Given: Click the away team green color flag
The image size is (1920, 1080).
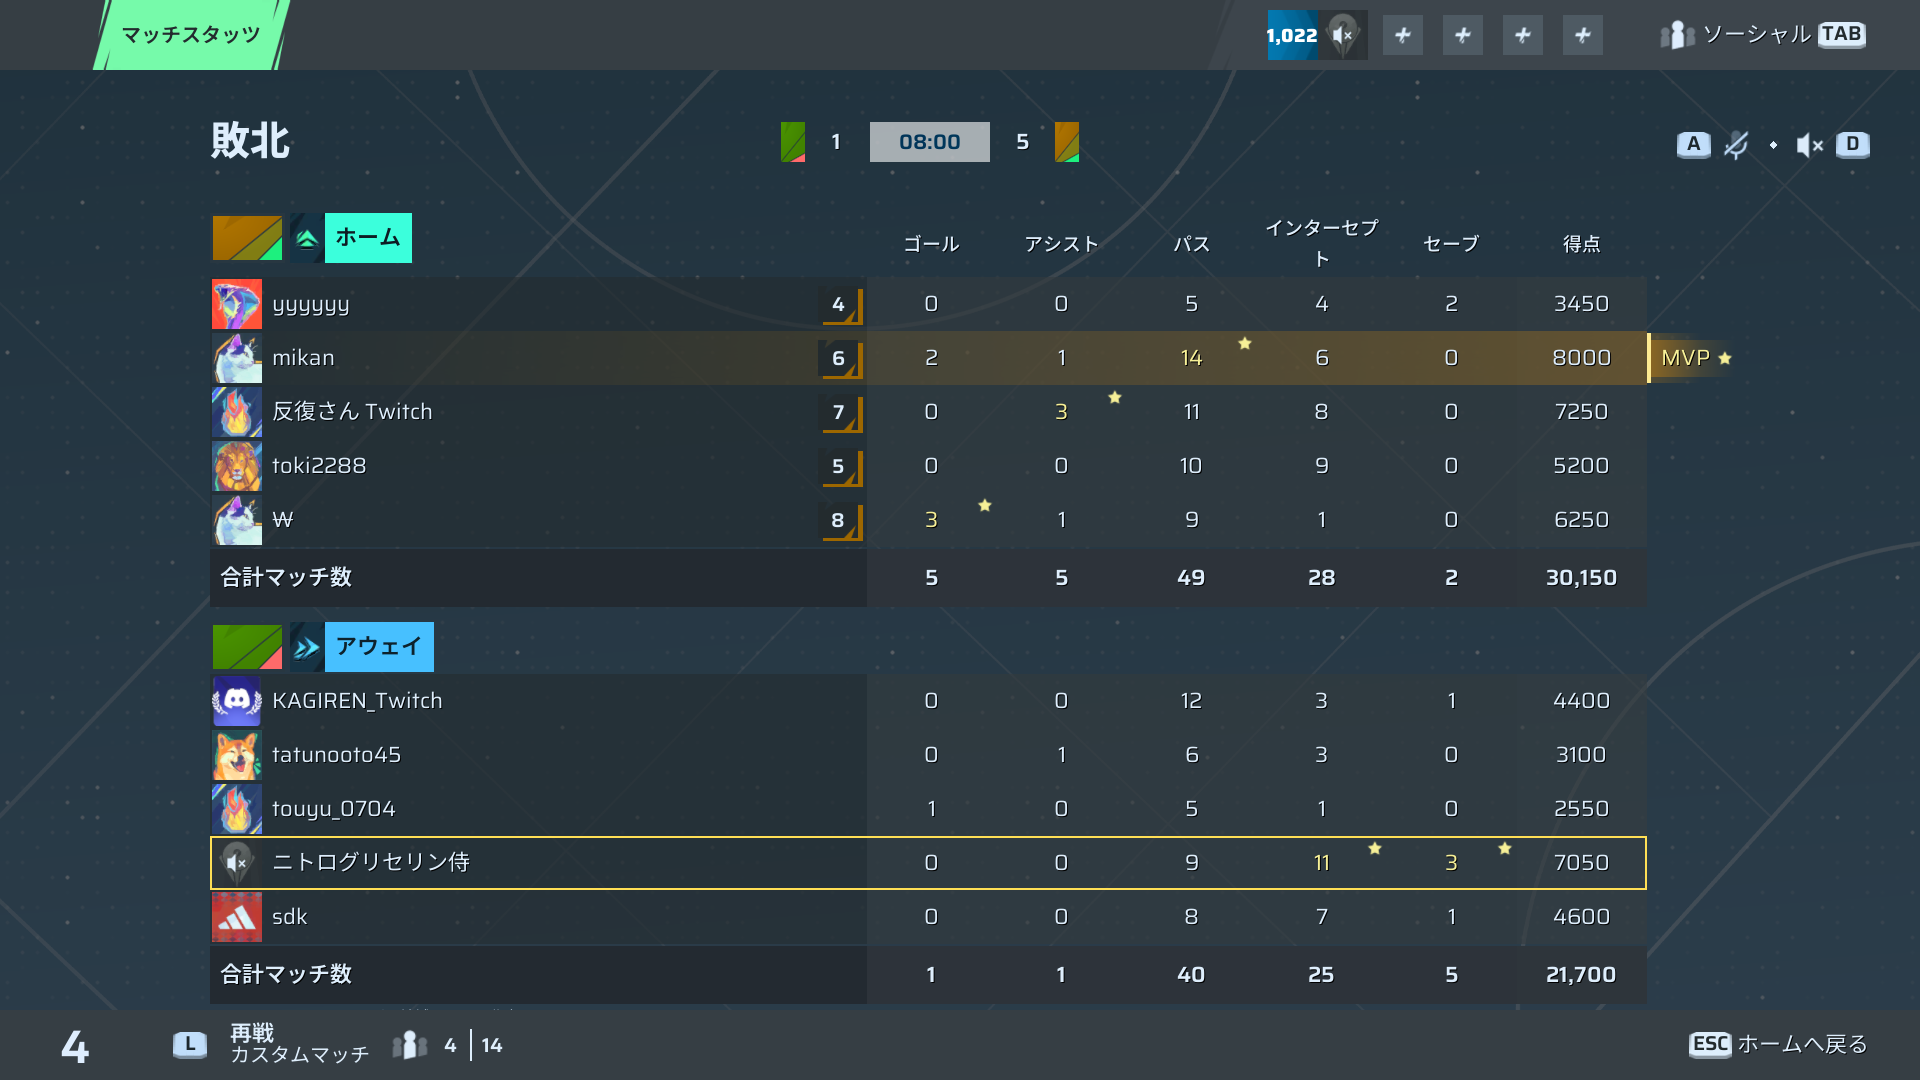Looking at the screenshot, I should 247,647.
